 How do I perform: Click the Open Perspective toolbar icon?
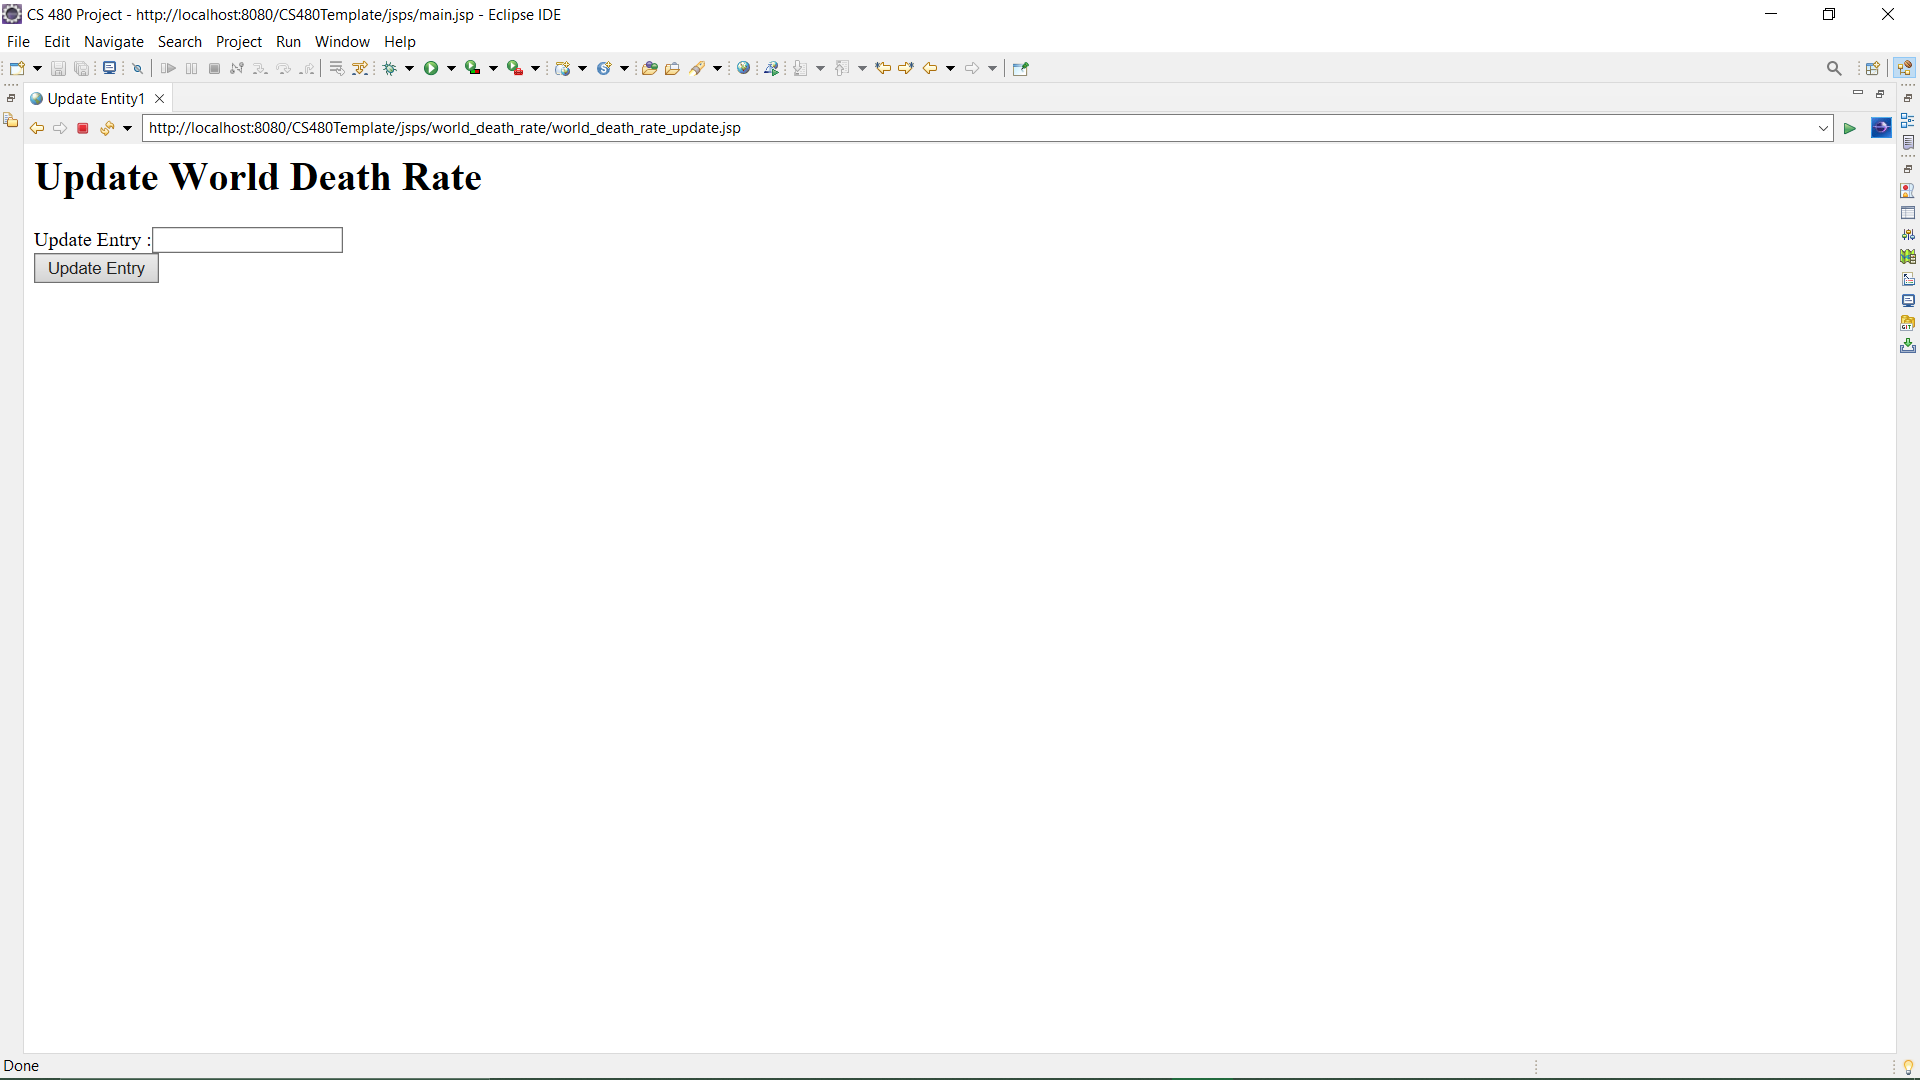click(1872, 68)
